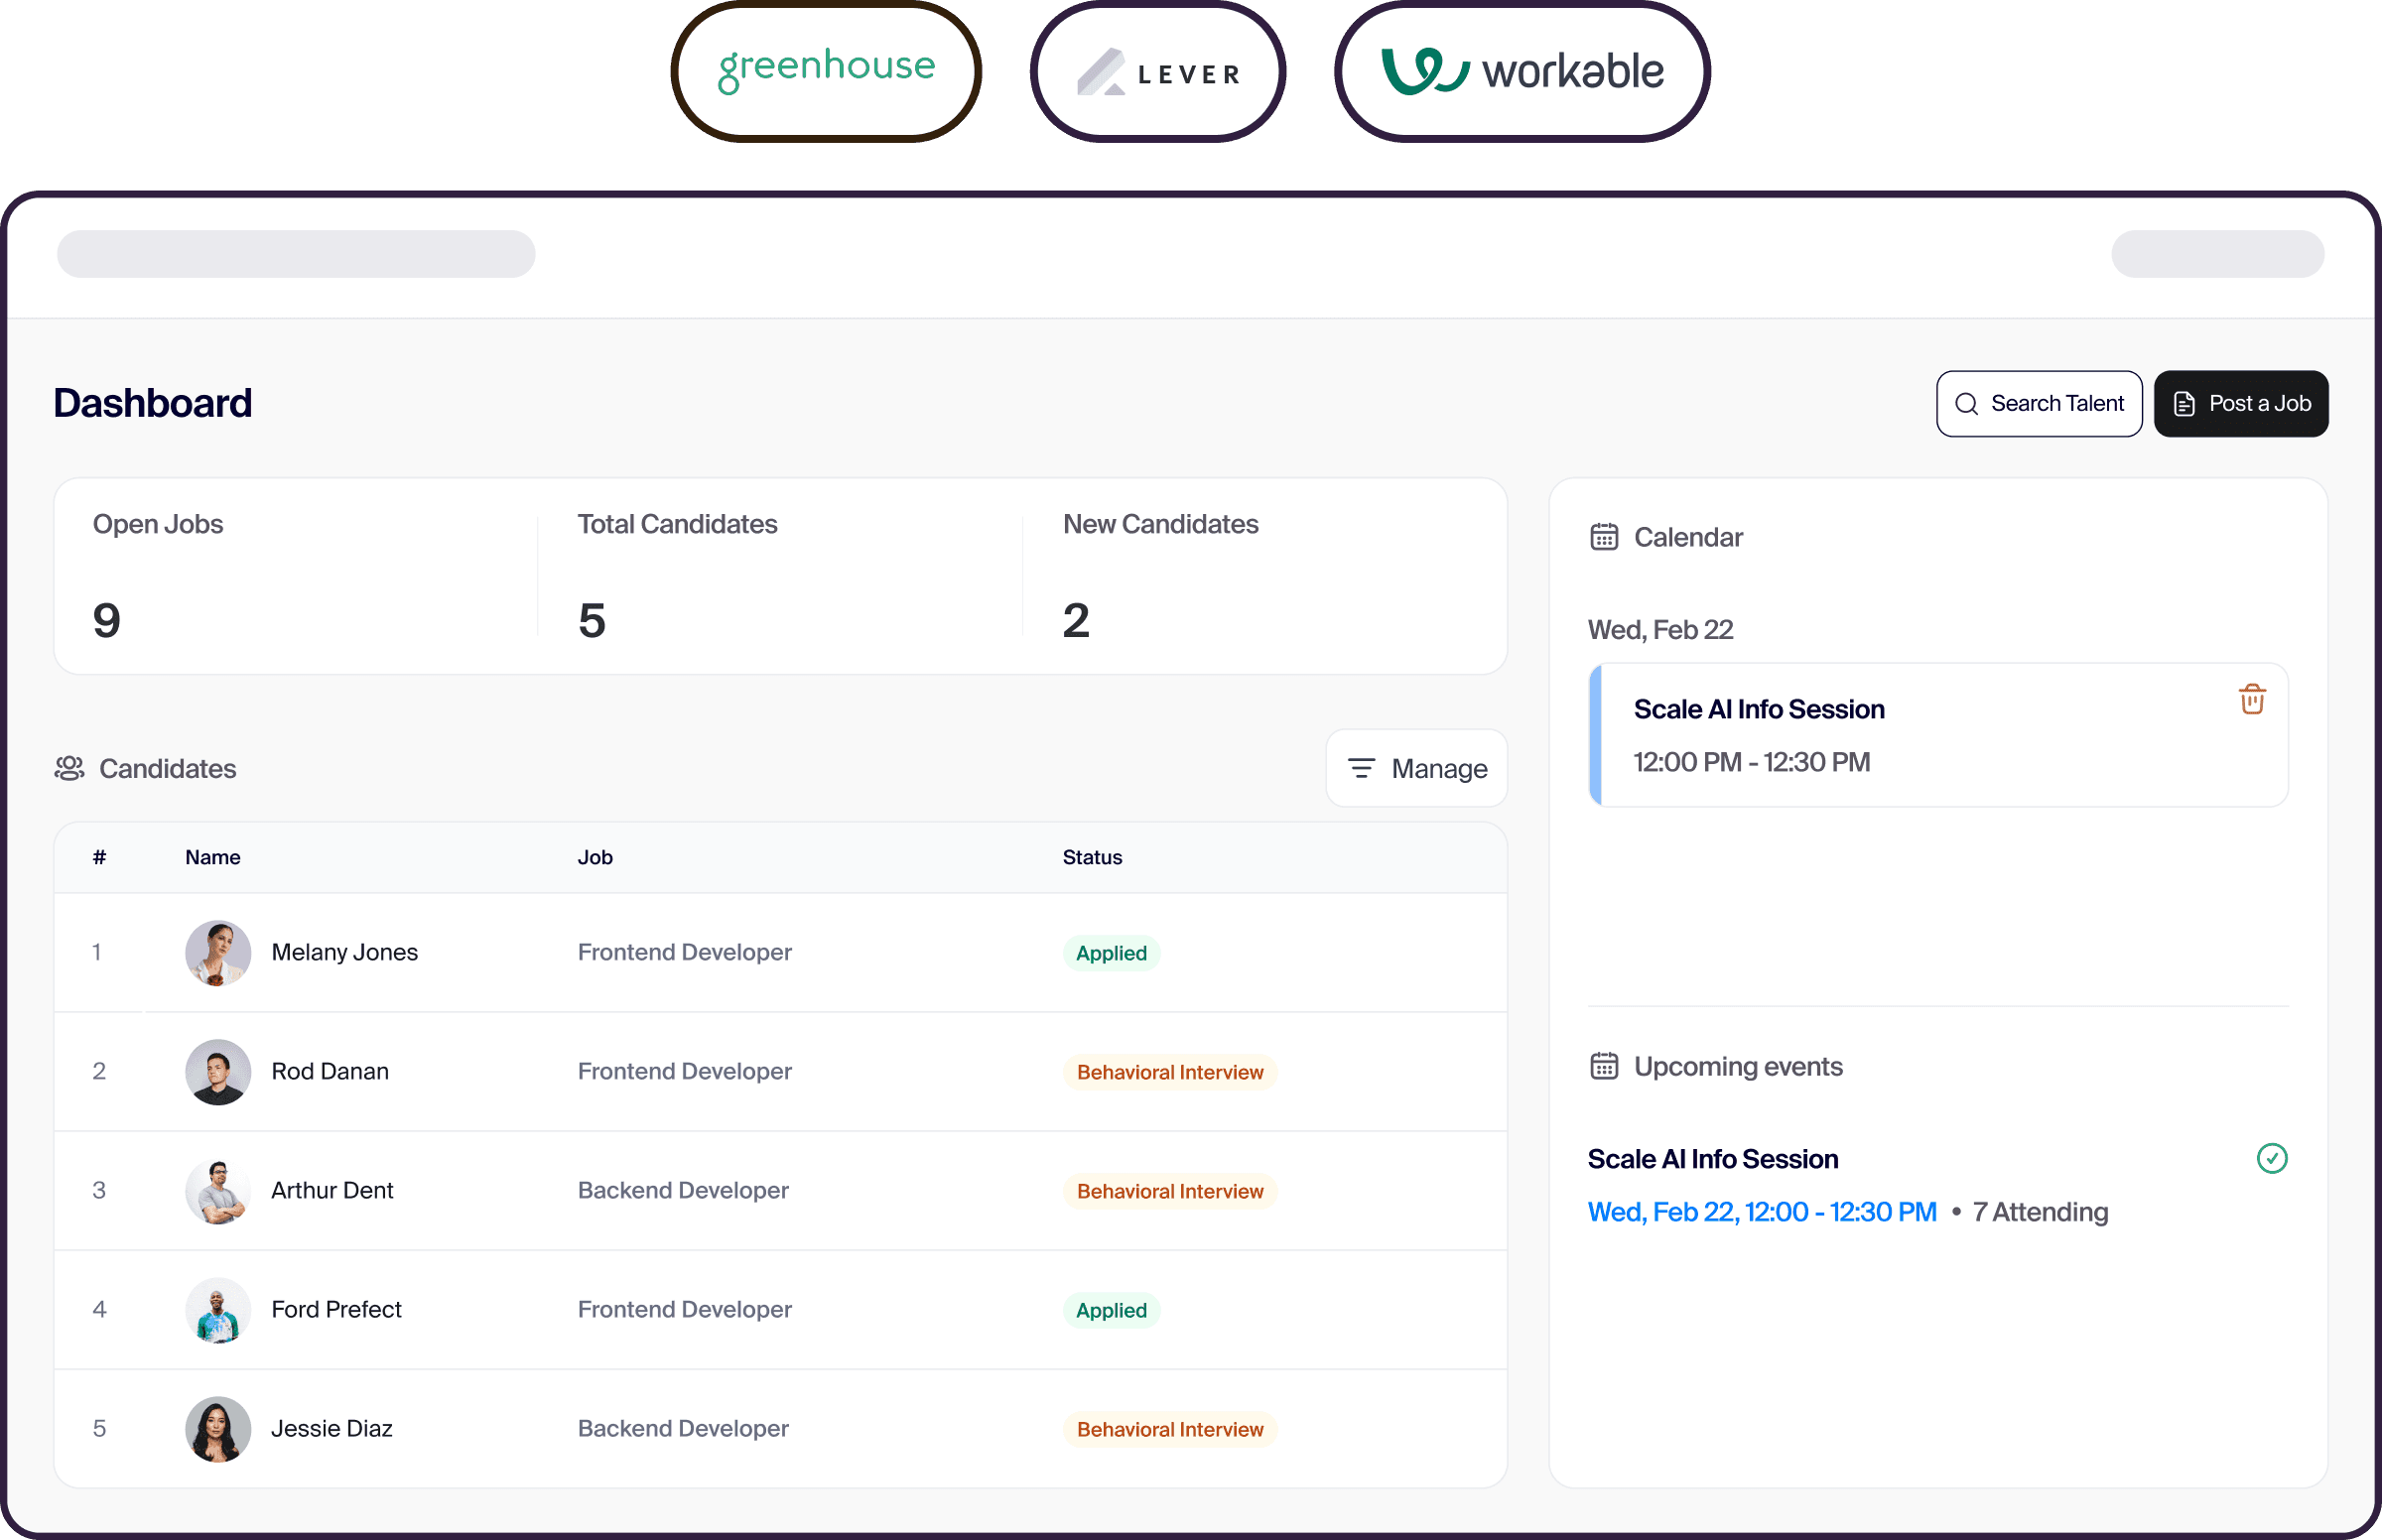The height and width of the screenshot is (1540, 2382).
Task: Select Rod Danan's avatar
Action: 217,1071
